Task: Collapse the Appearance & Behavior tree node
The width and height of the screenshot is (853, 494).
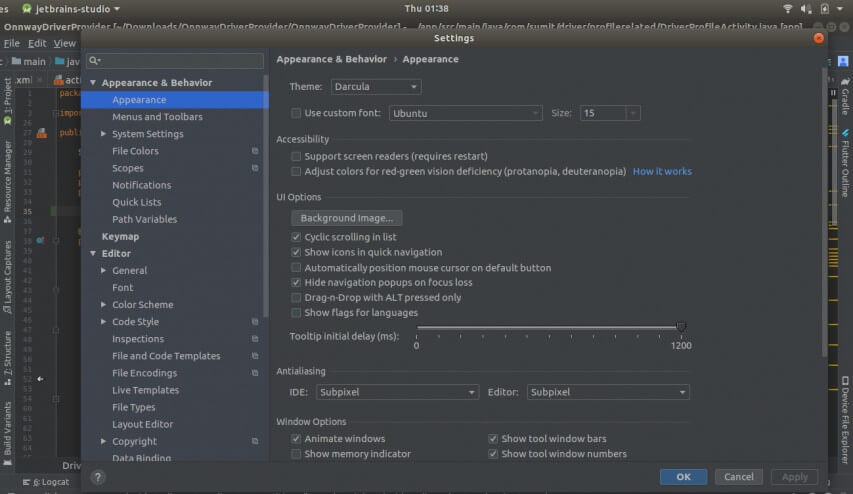Action: (x=93, y=83)
